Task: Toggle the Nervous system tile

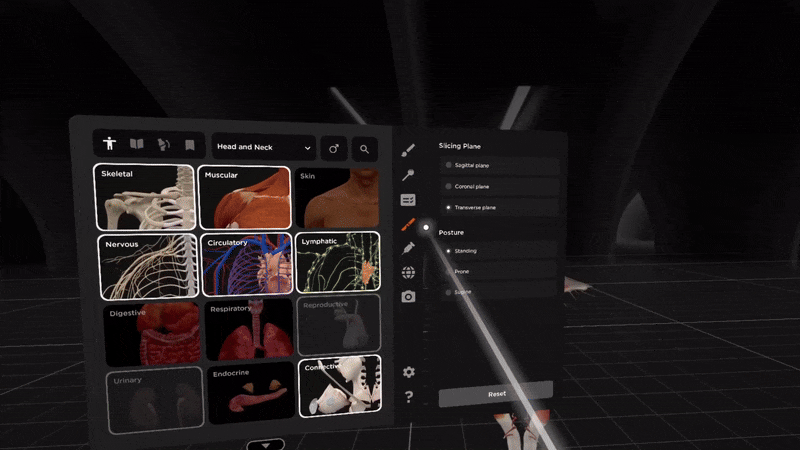Action: pos(147,267)
